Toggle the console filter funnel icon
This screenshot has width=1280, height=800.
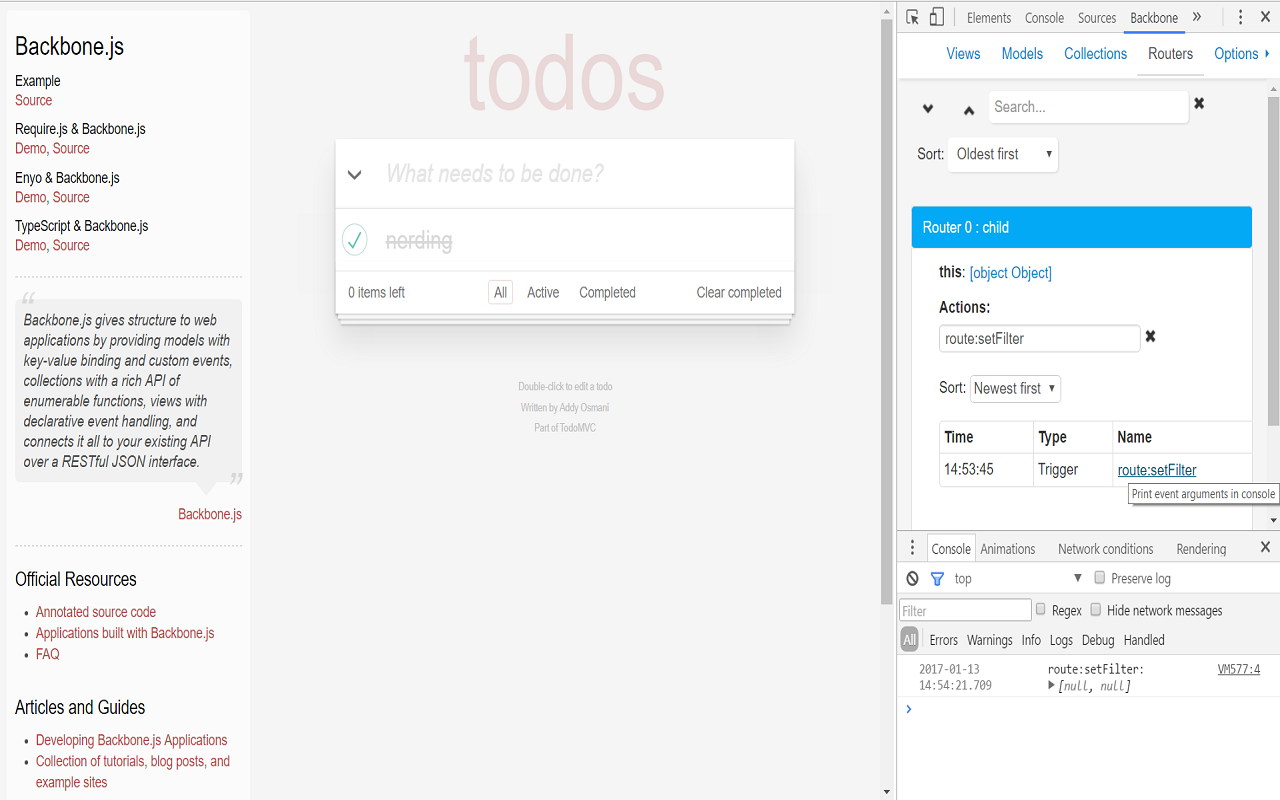[x=937, y=578]
